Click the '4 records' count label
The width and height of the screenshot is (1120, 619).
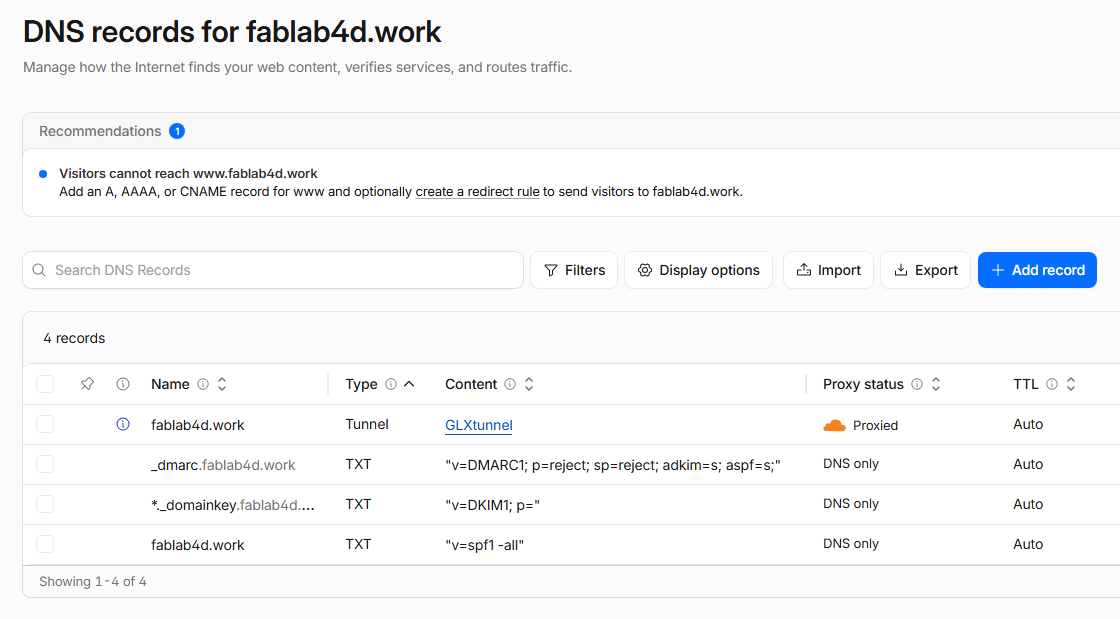(74, 338)
